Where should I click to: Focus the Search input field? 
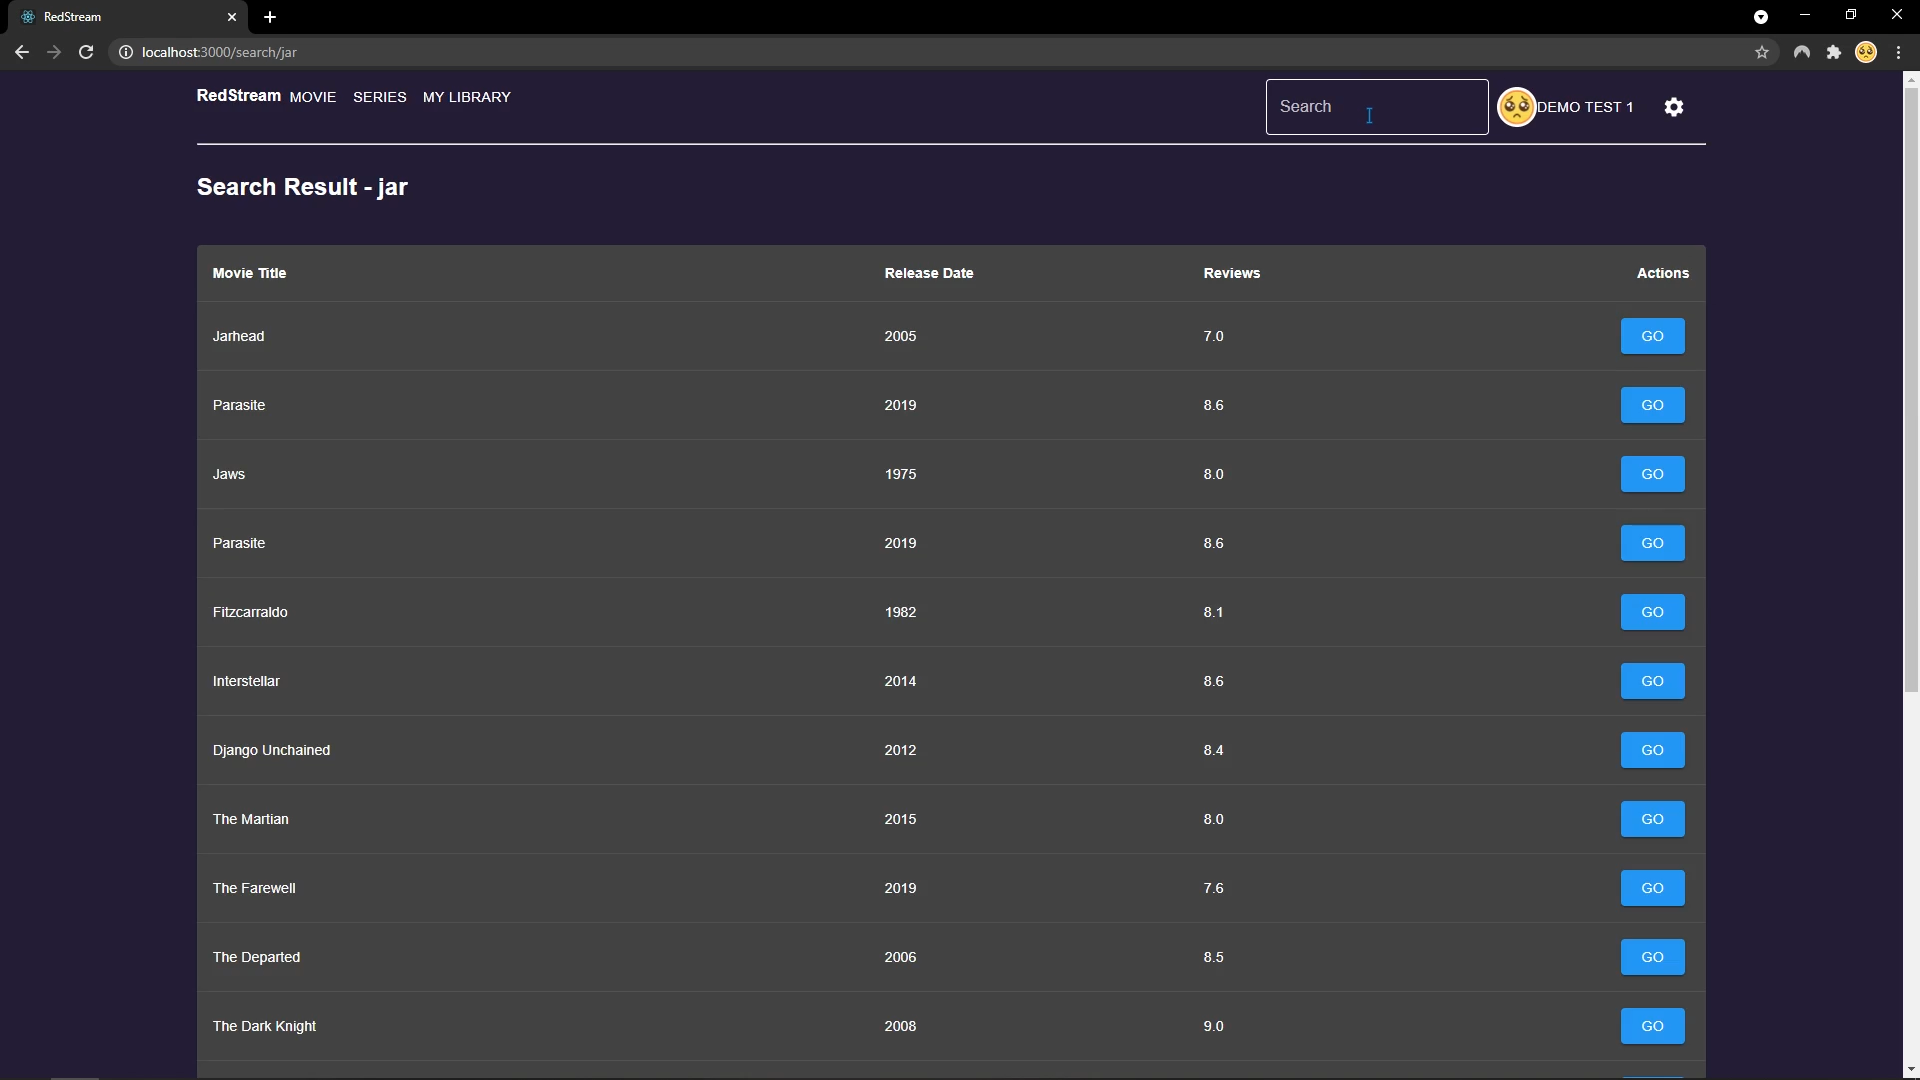[1376, 107]
